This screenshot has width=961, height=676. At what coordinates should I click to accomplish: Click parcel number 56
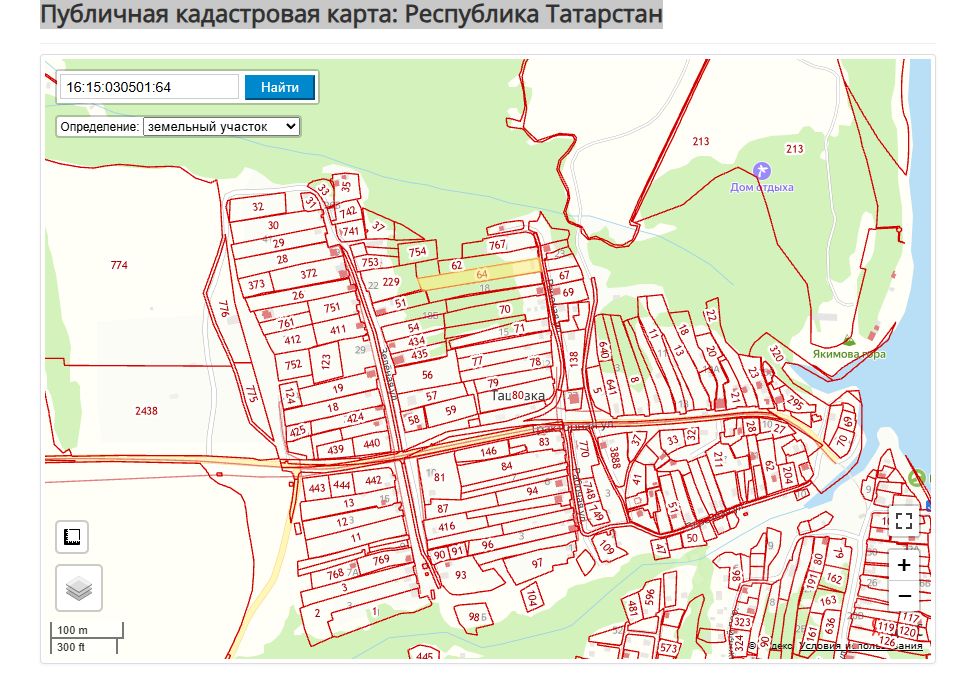tap(427, 374)
